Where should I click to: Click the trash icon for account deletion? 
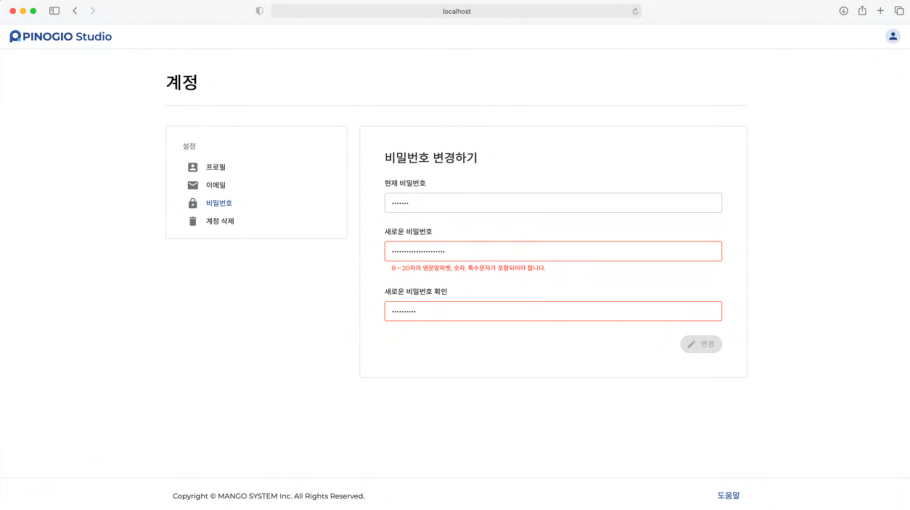(193, 221)
